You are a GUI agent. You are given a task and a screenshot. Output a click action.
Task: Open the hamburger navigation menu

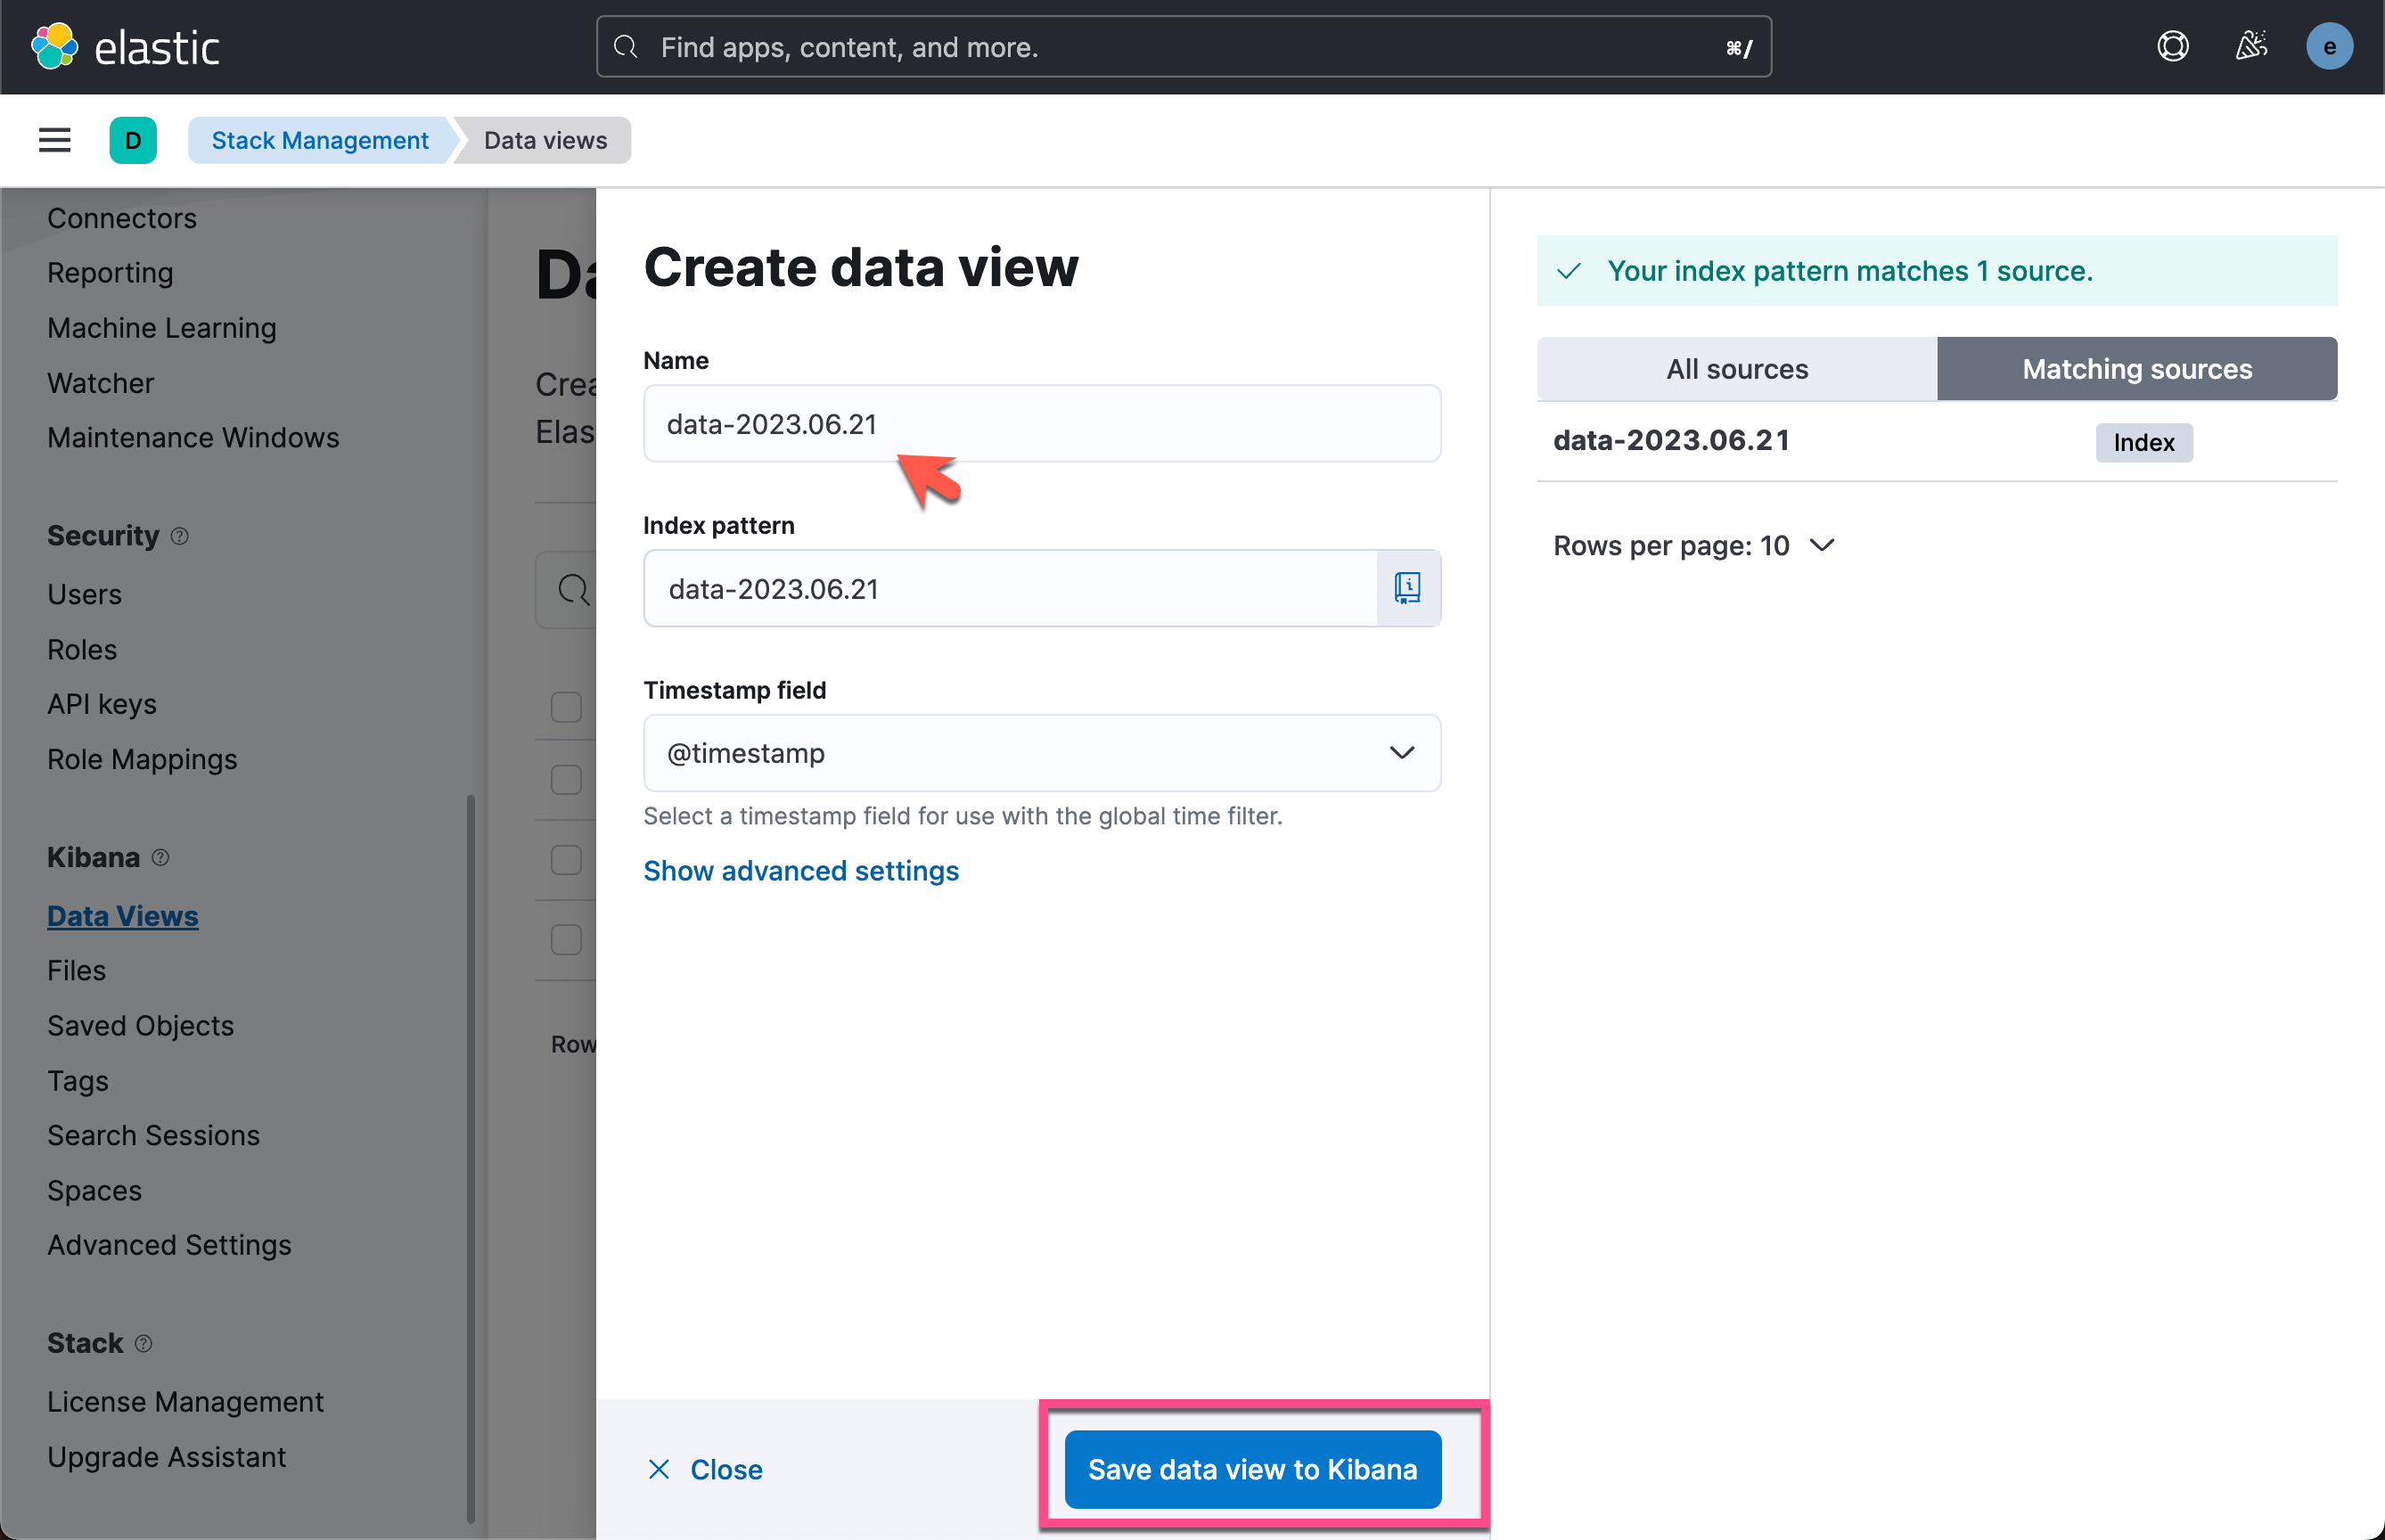[x=54, y=140]
